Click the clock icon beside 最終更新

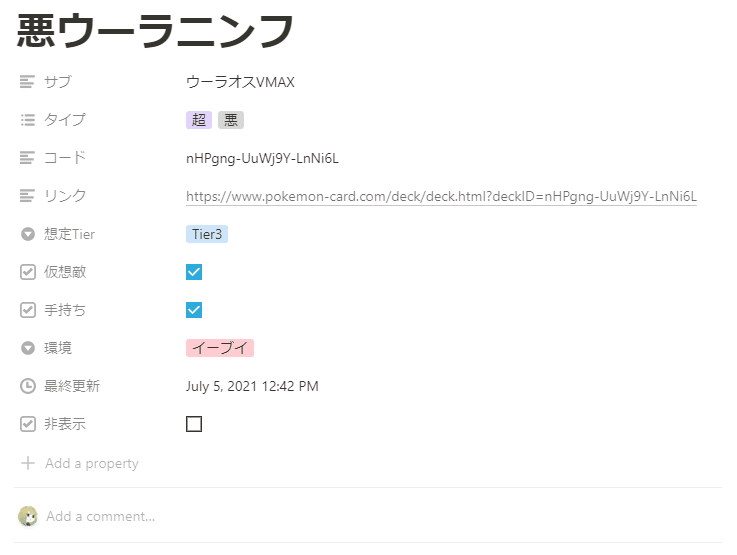(x=28, y=386)
